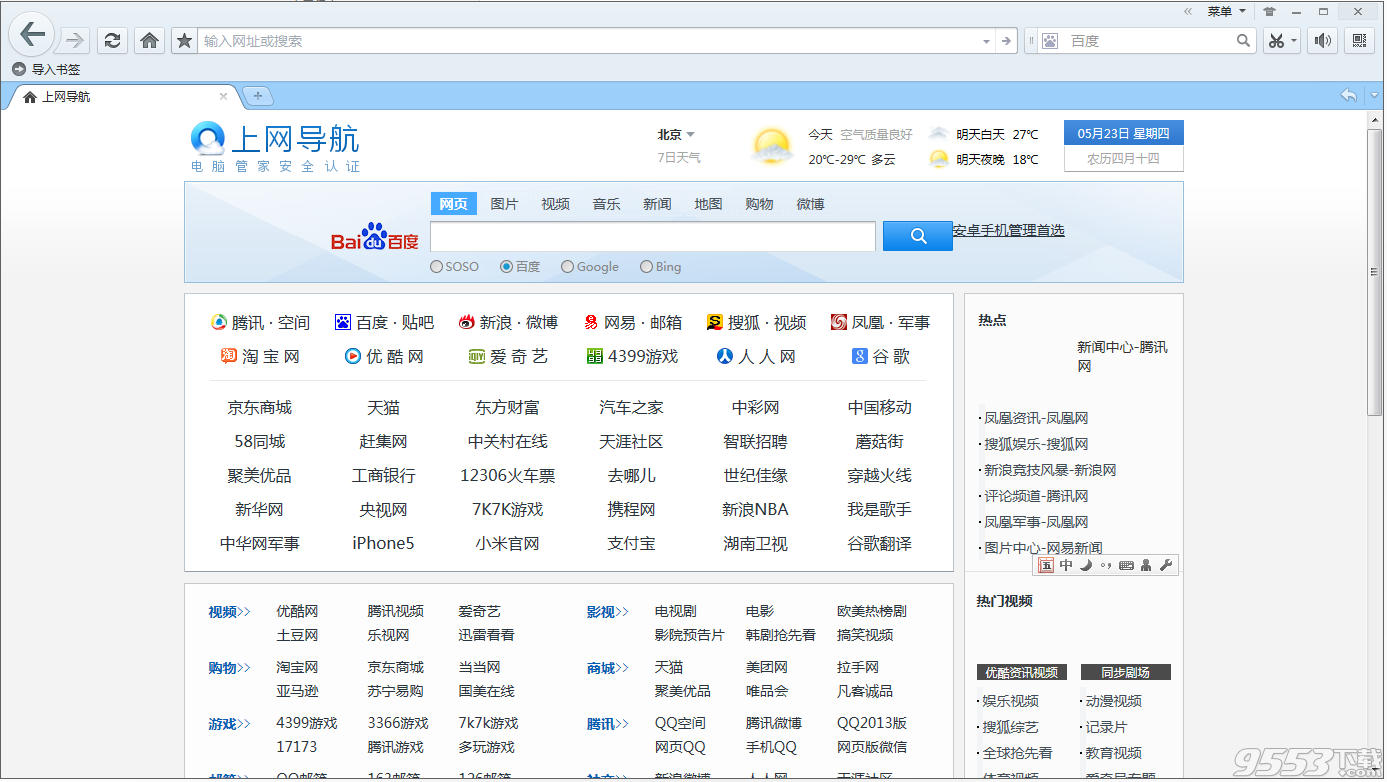Image resolution: width=1387 pixels, height=782 pixels.
Task: Click the 7日天气 forecast link
Action: (679, 158)
